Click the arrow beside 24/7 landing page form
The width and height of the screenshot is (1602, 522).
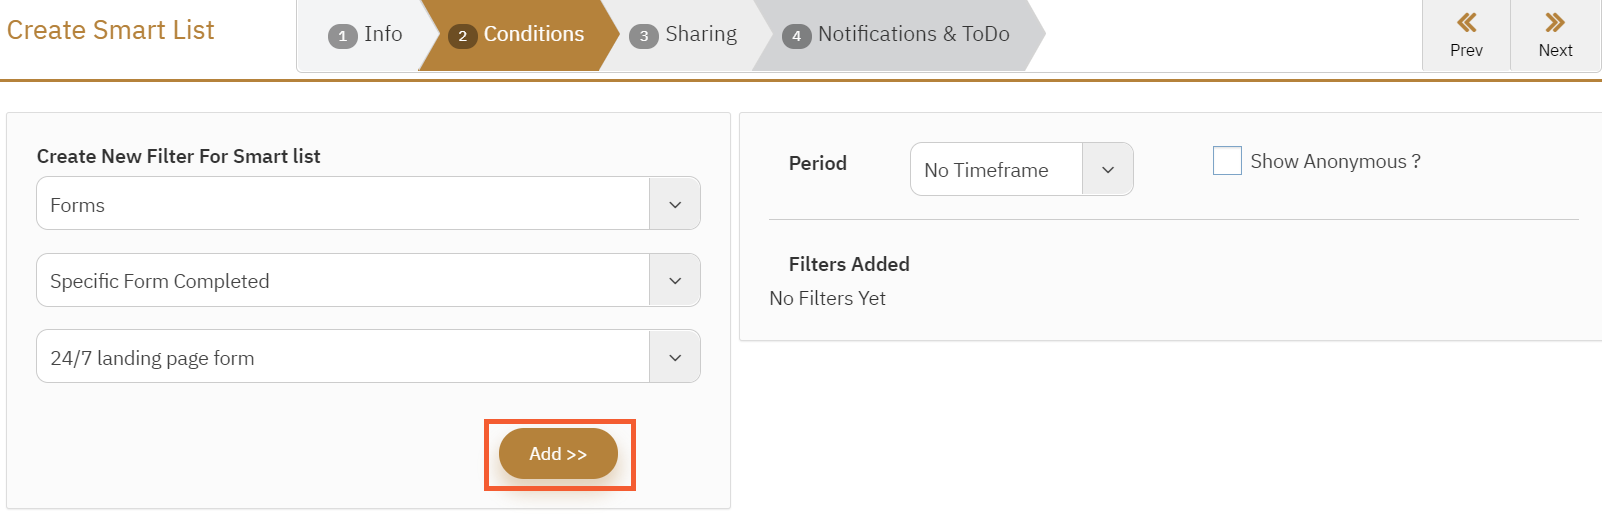(675, 357)
